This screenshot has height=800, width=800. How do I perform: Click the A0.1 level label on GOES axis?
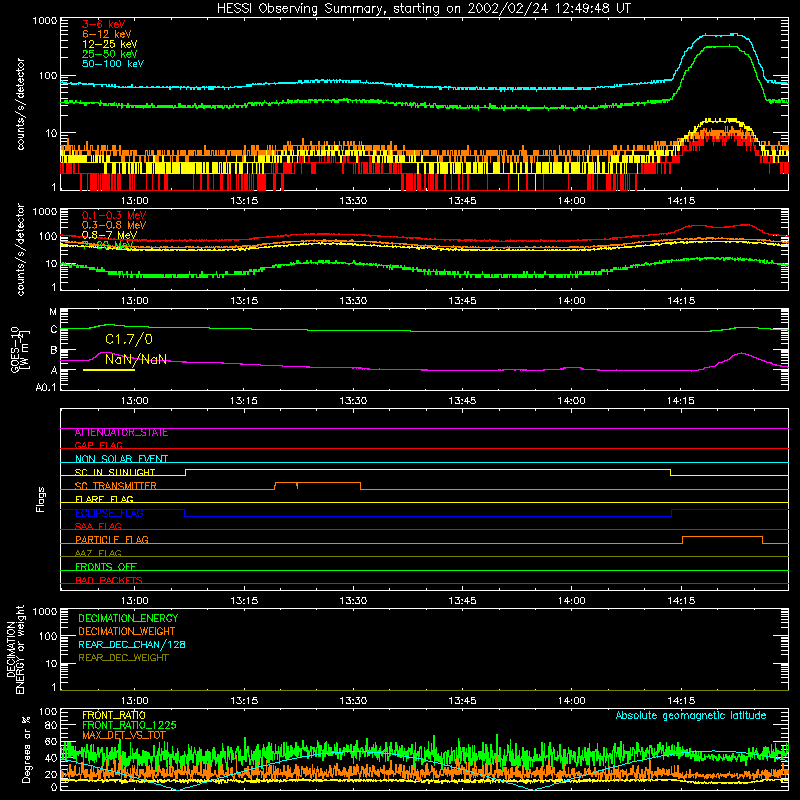pos(46,388)
